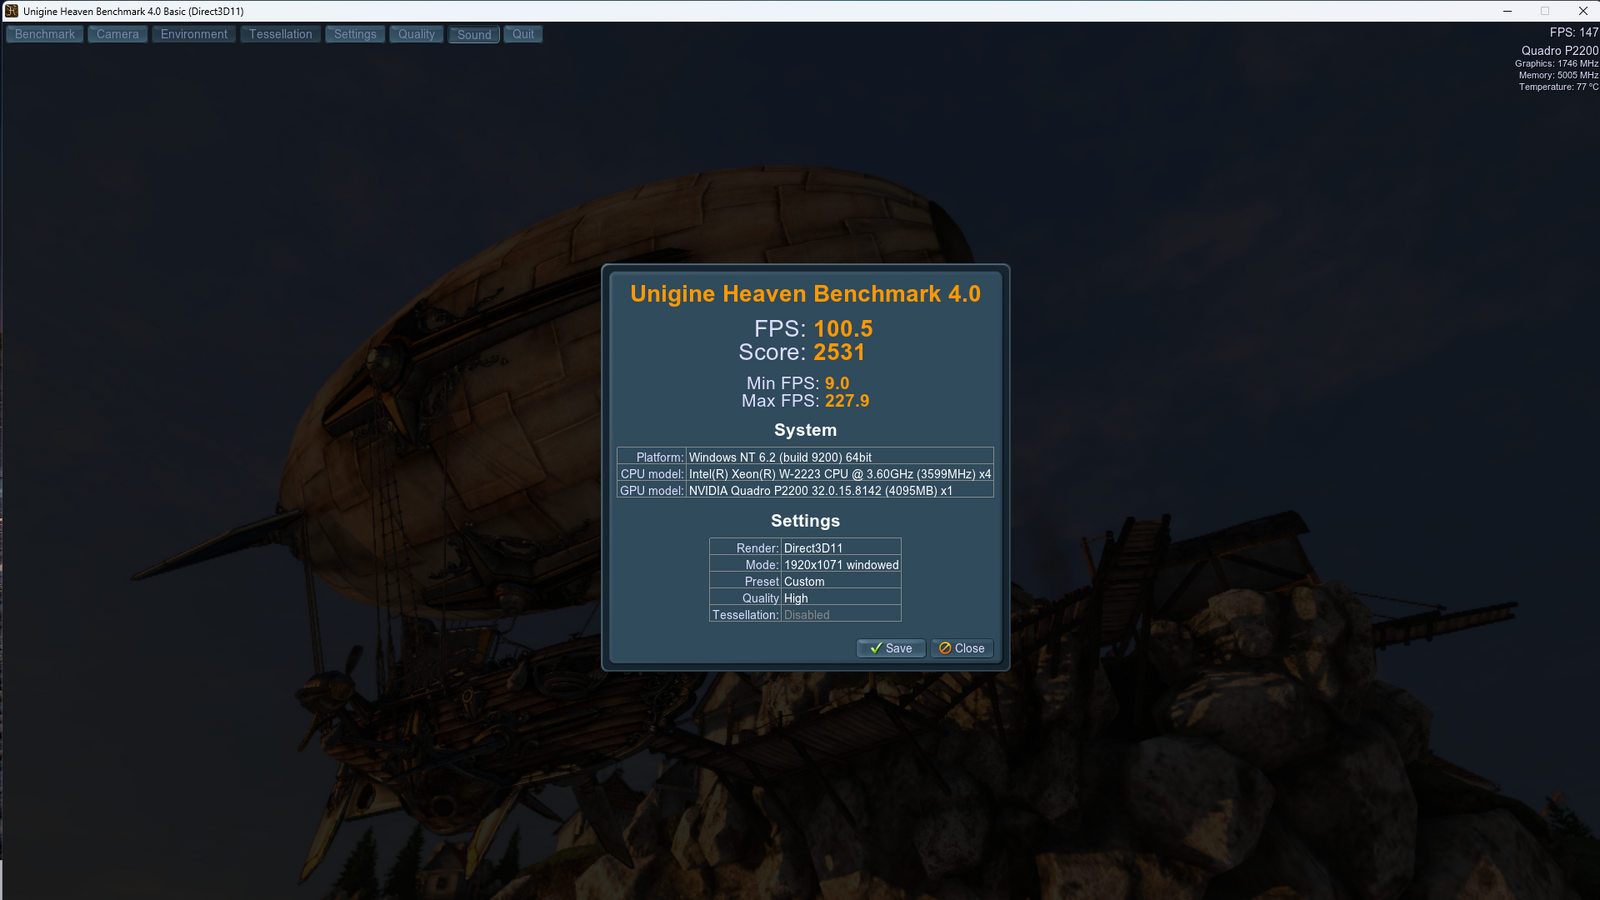Minimize the Heaven Benchmark window
The image size is (1600, 900).
pos(1507,11)
